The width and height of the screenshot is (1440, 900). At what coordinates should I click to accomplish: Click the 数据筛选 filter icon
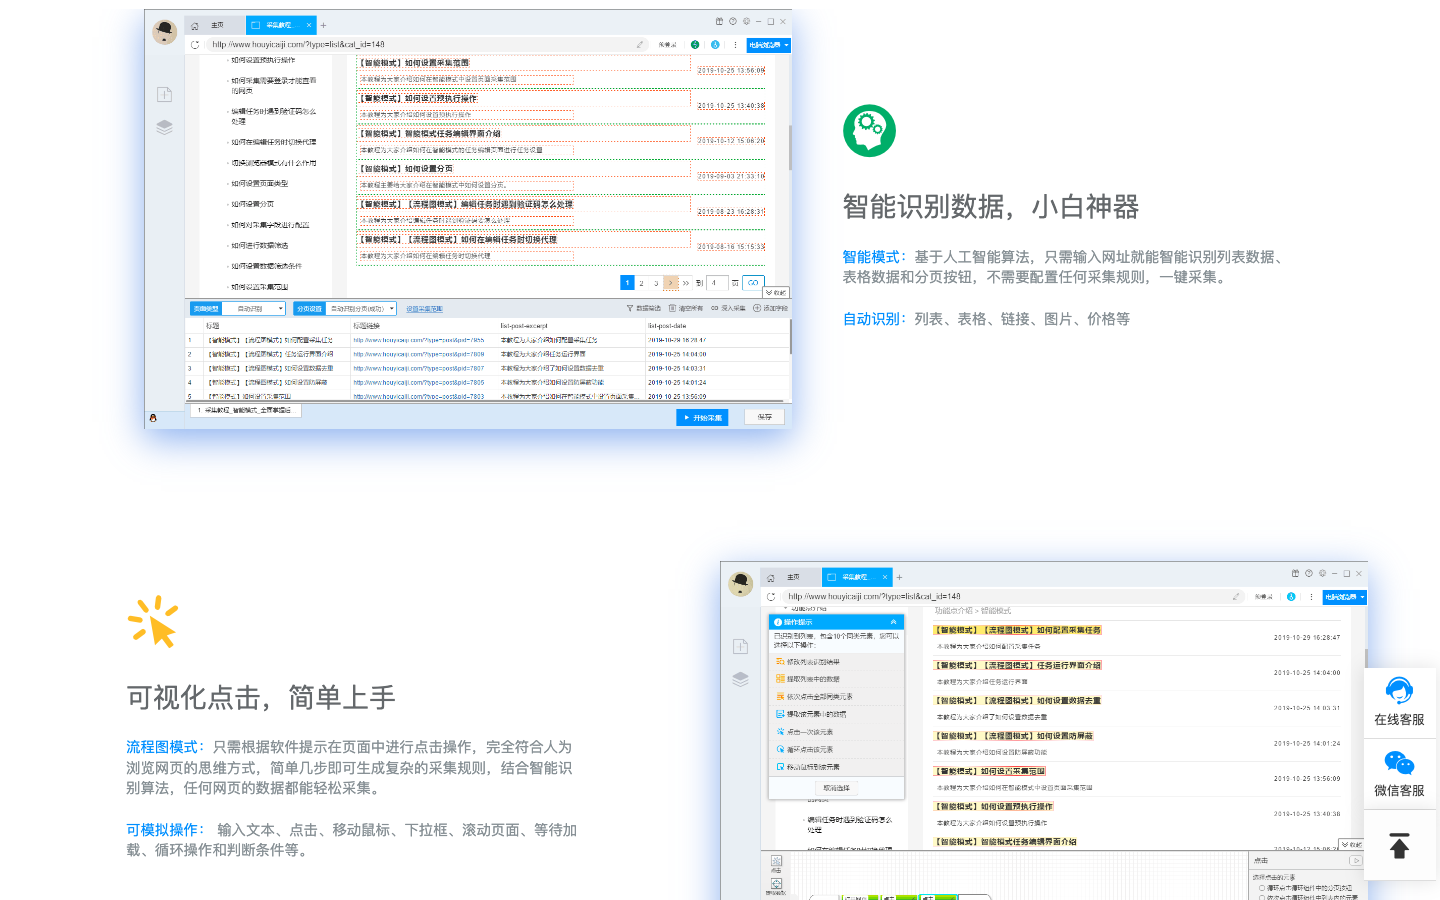coord(630,307)
